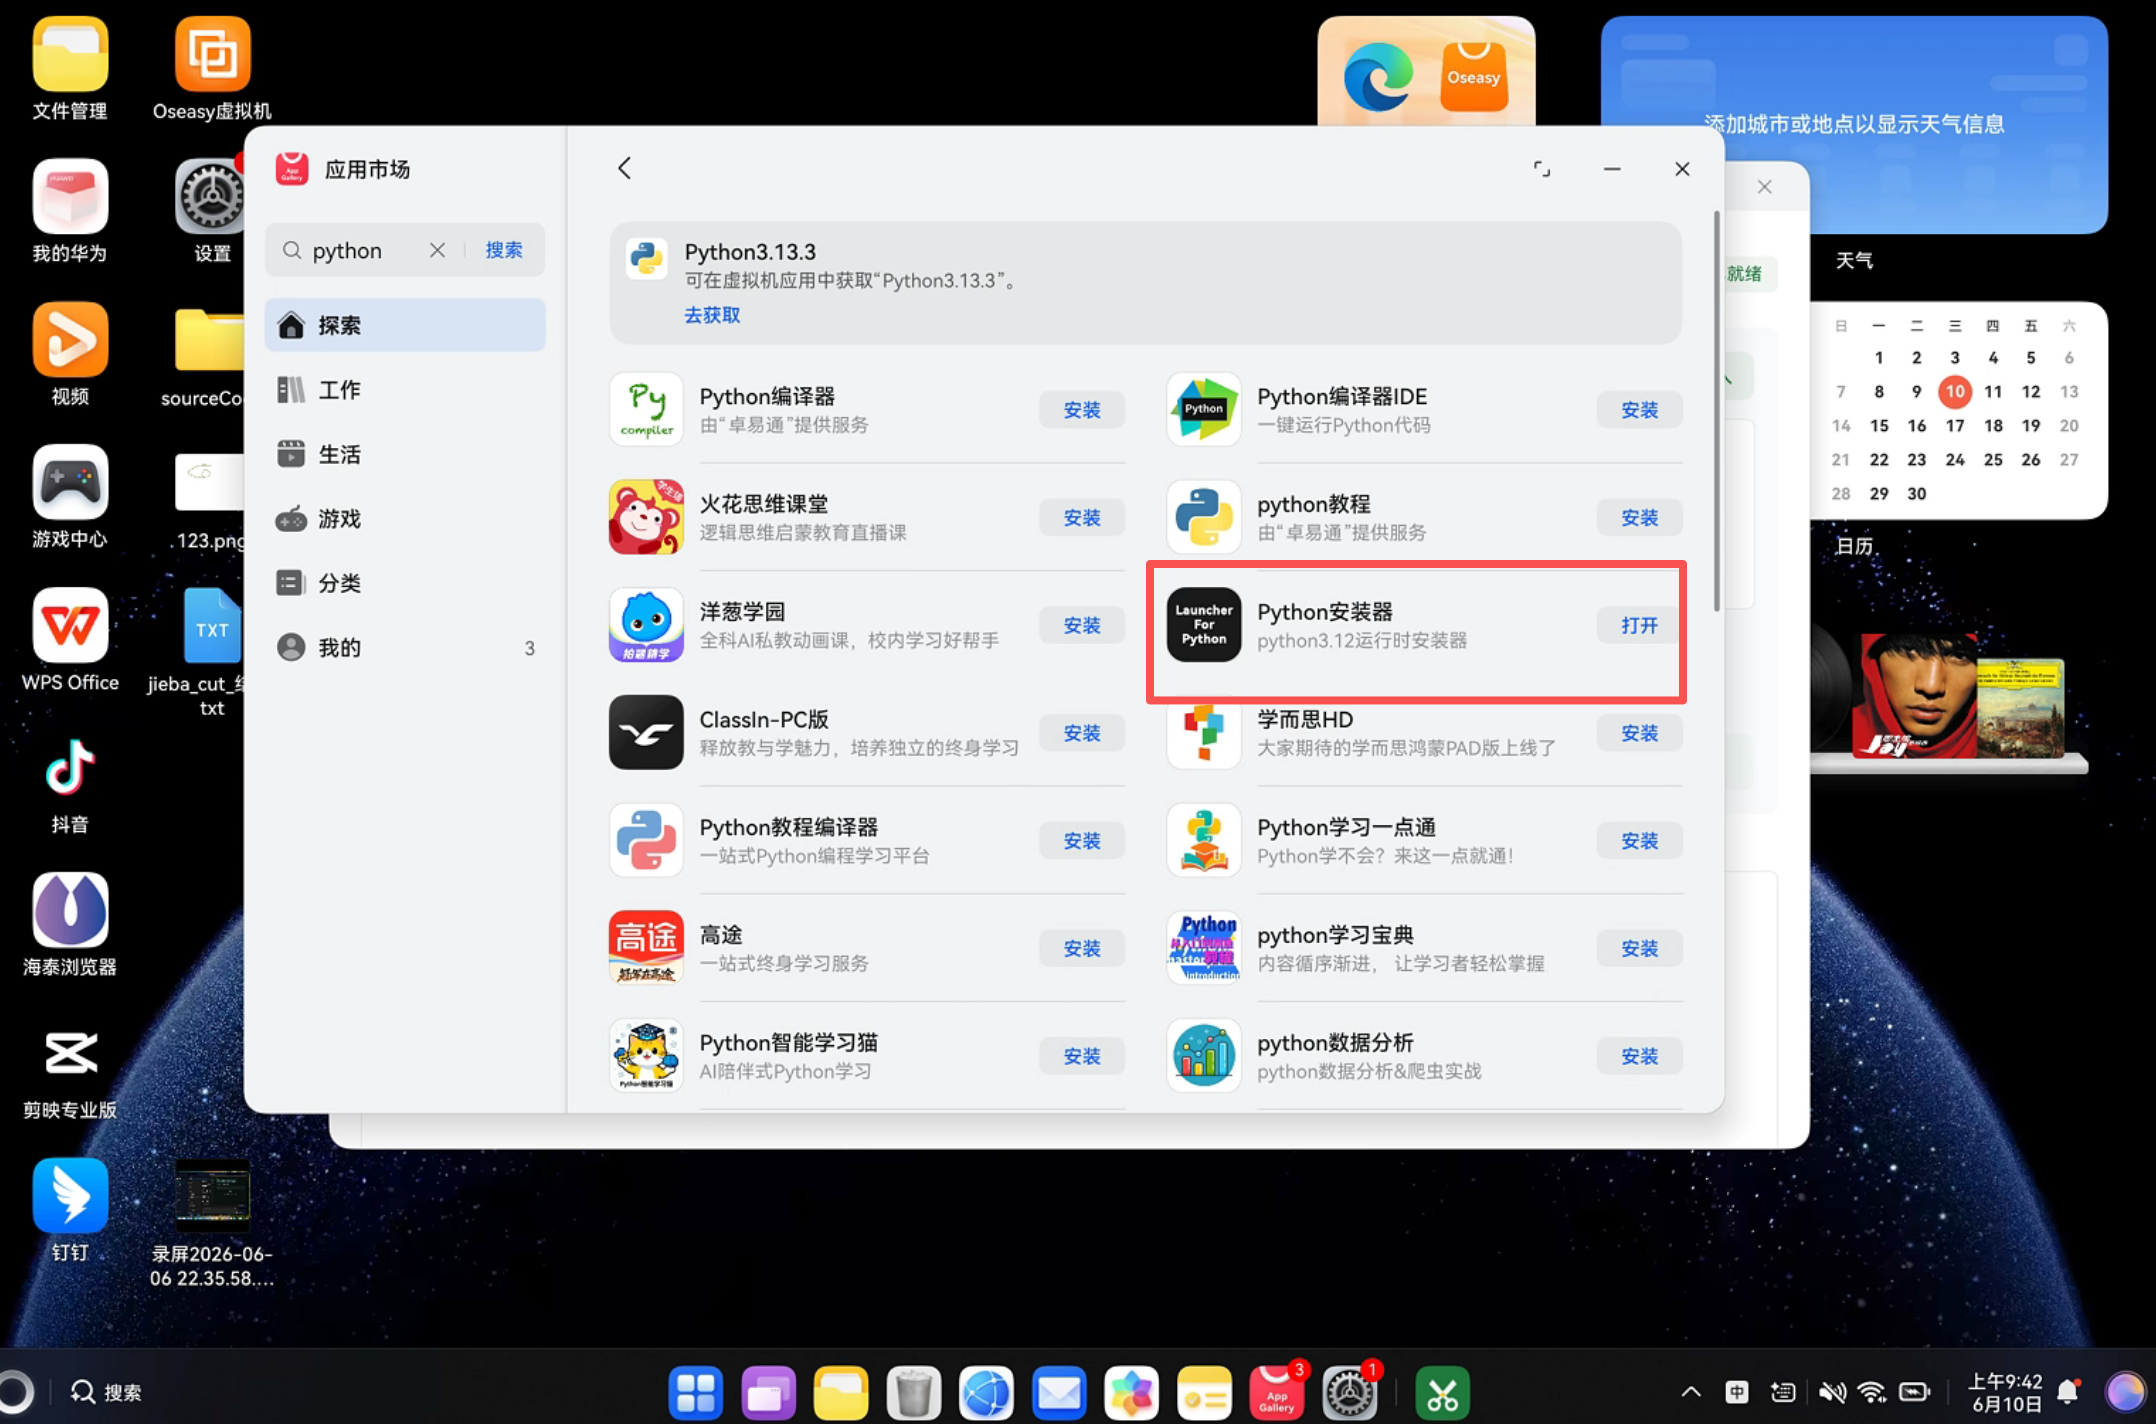The image size is (2156, 1424).
Task: Open the 火花思维课堂 app icon
Action: pos(646,517)
